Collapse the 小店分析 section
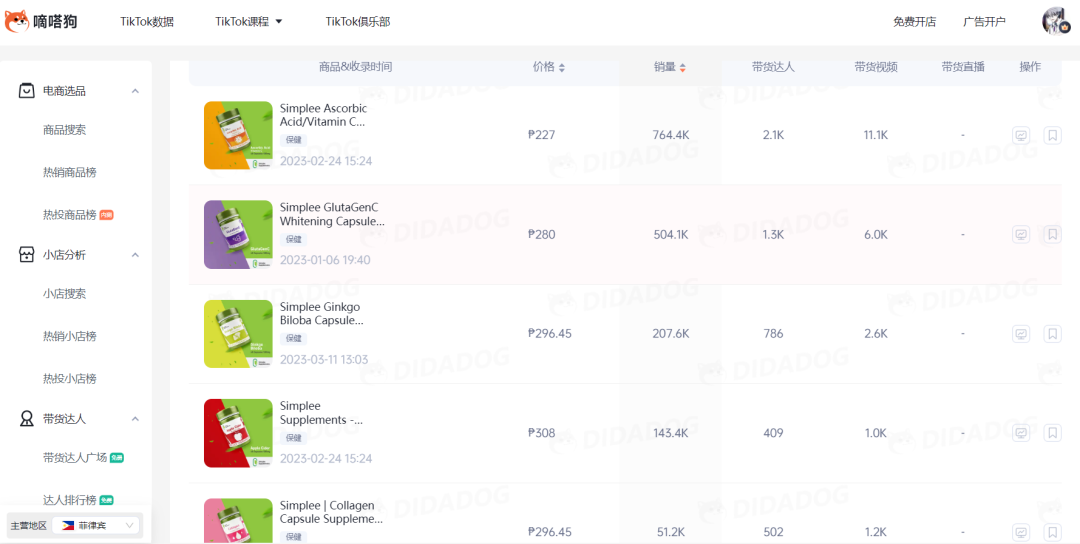Screen dimensions: 1080x544 pos(135,255)
